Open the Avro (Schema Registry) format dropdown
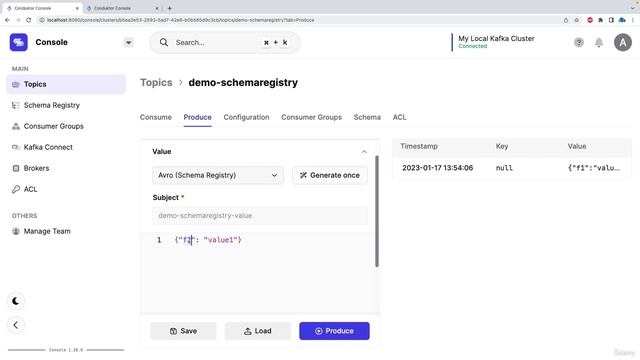This screenshot has width=640, height=360. (218, 175)
